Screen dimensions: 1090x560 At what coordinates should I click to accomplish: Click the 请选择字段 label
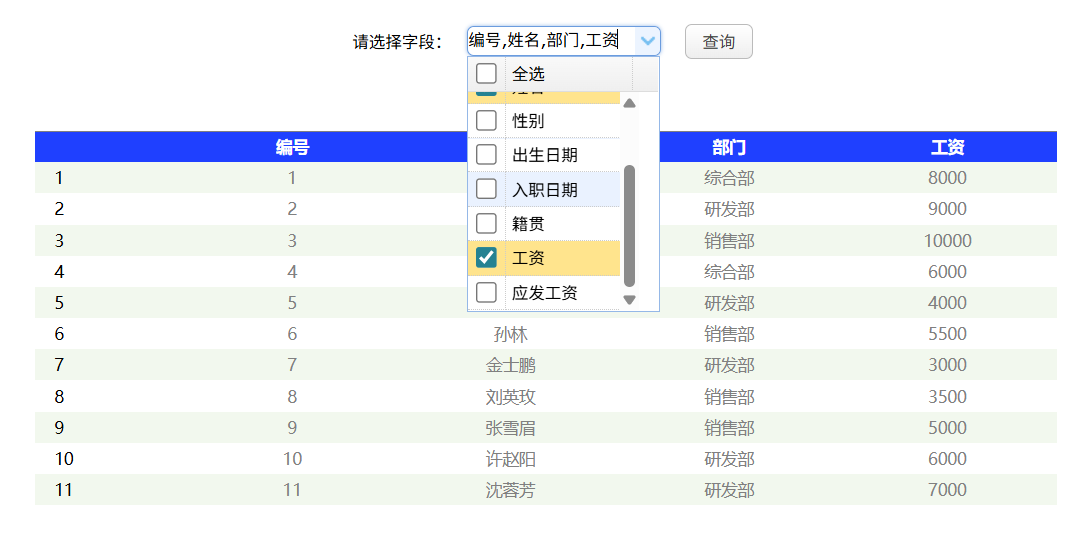click(398, 42)
